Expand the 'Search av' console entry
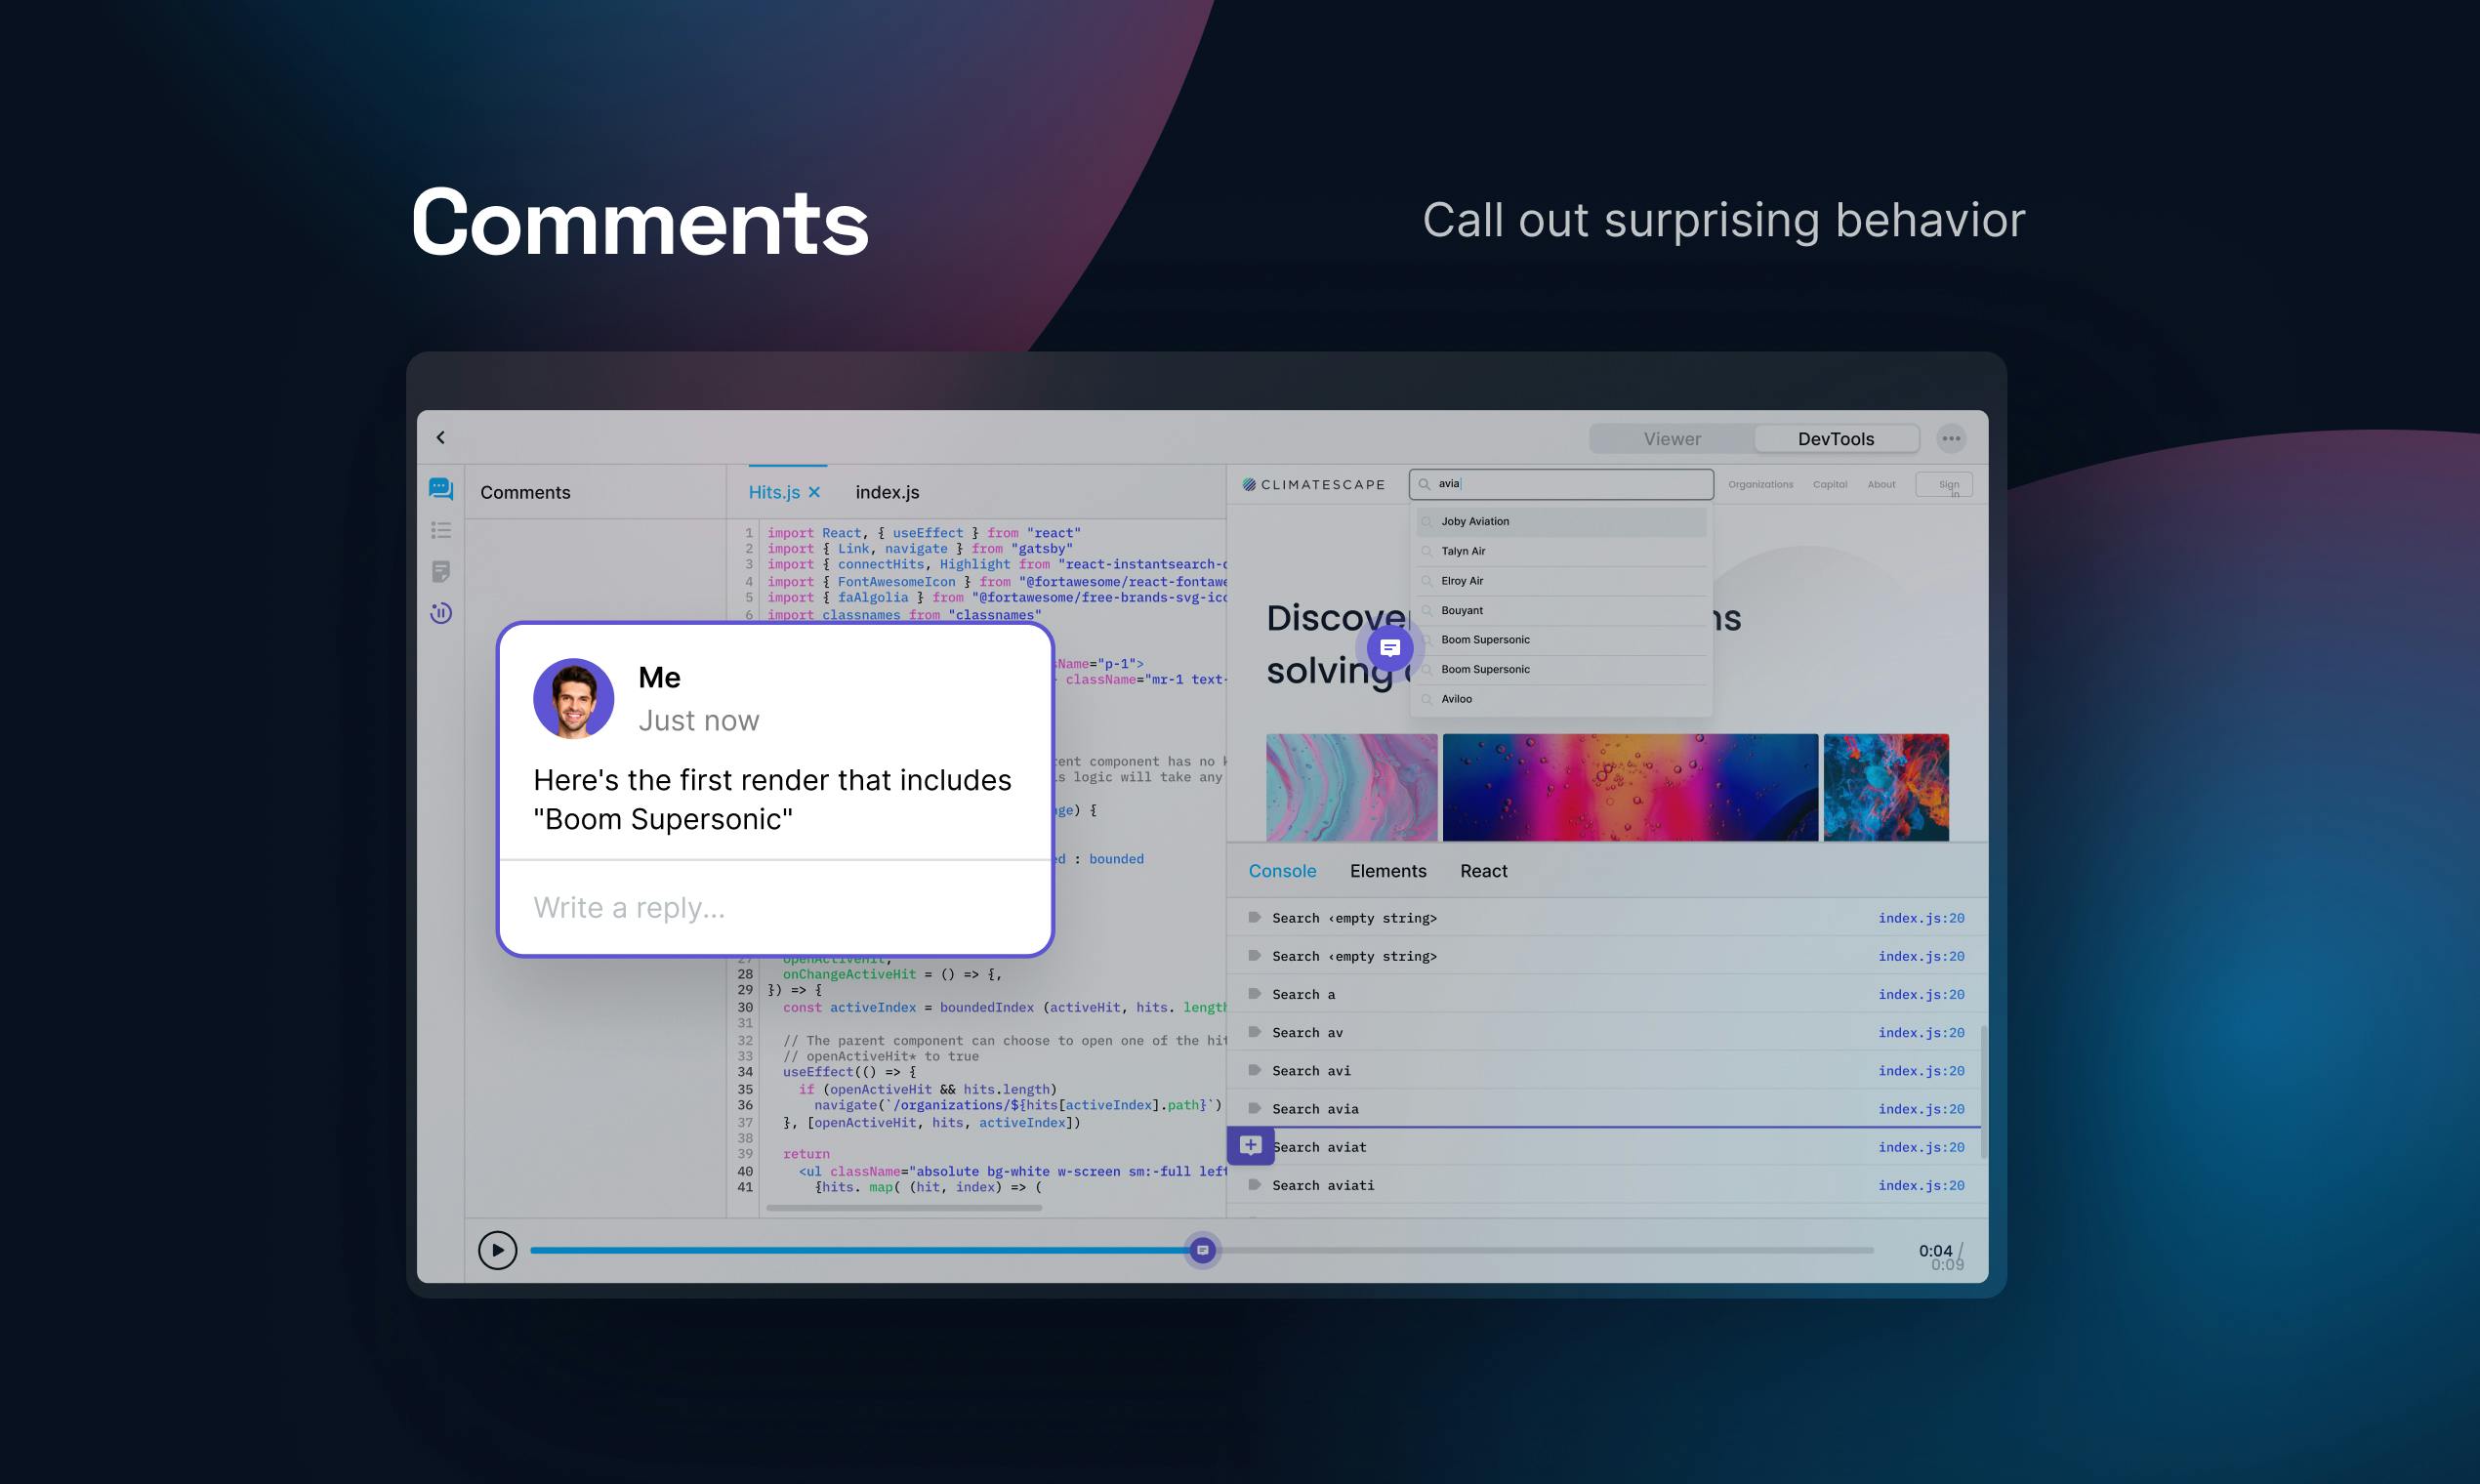 point(1254,1032)
